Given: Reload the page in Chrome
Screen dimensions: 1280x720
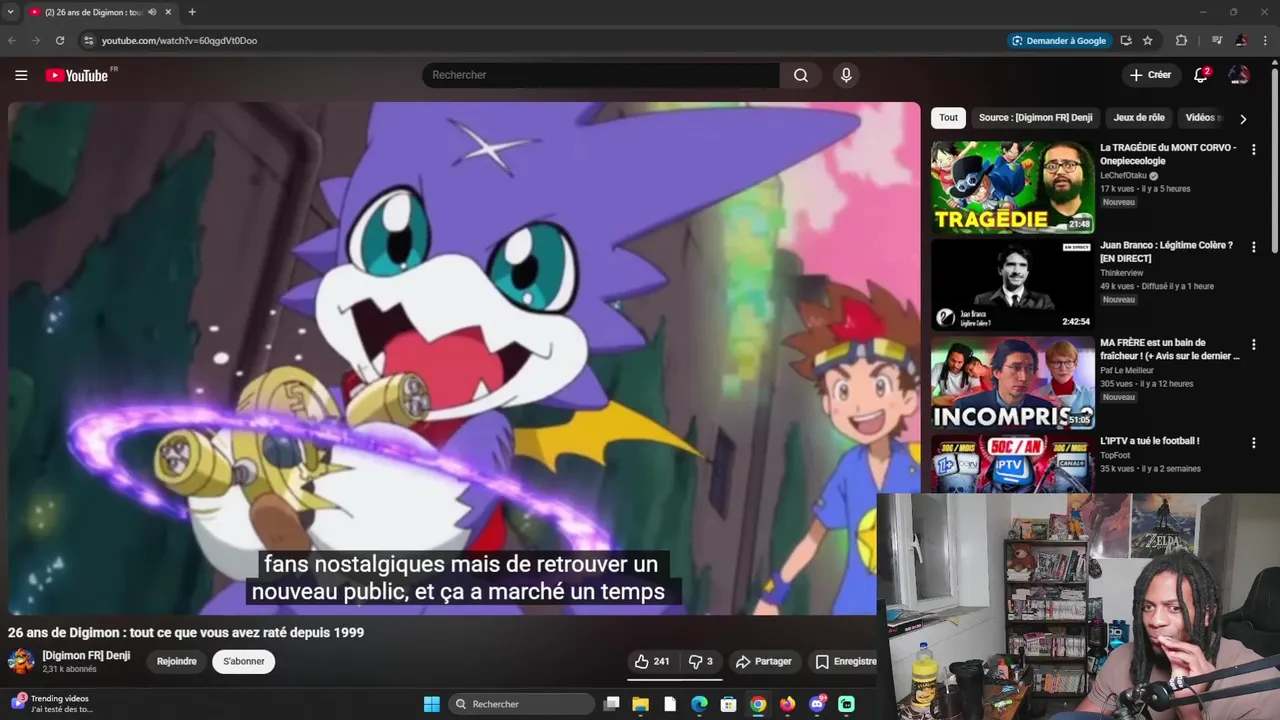Looking at the screenshot, I should point(60,40).
